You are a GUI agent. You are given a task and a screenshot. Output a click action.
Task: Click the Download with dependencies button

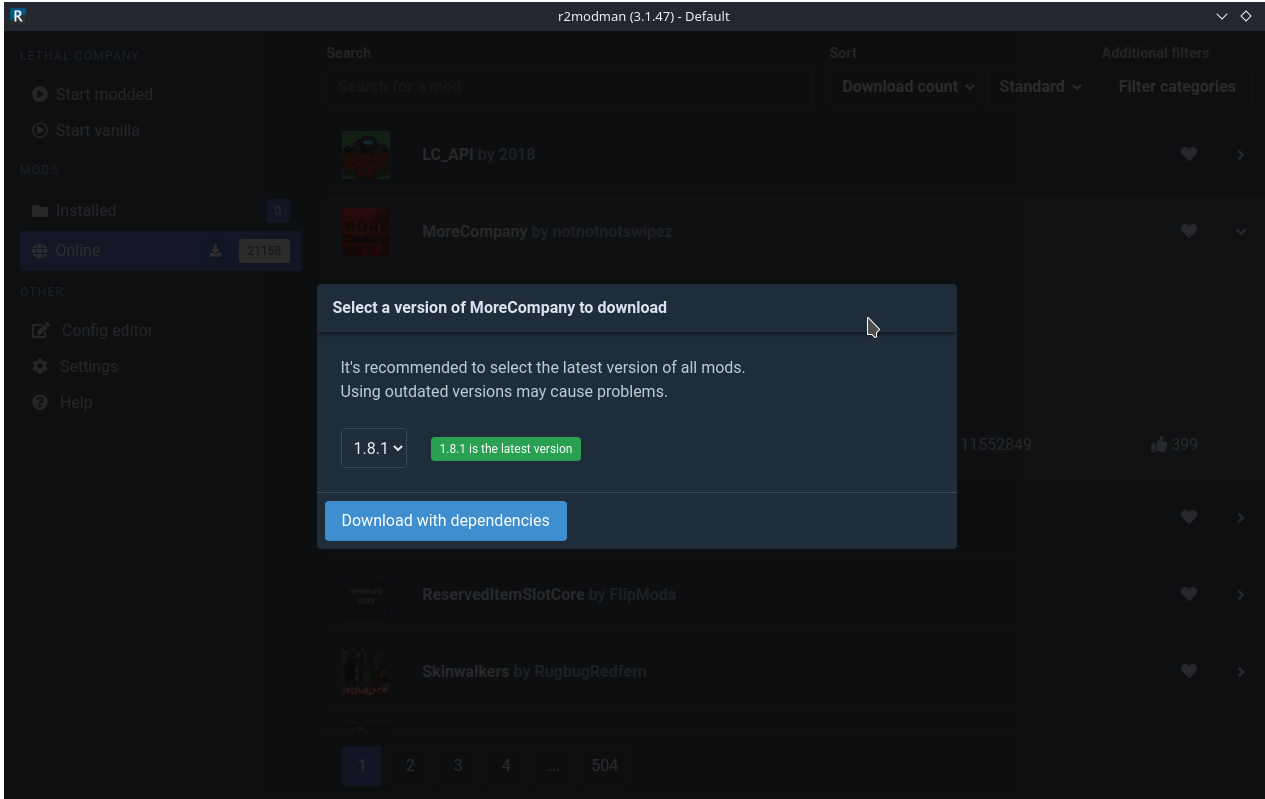point(446,521)
